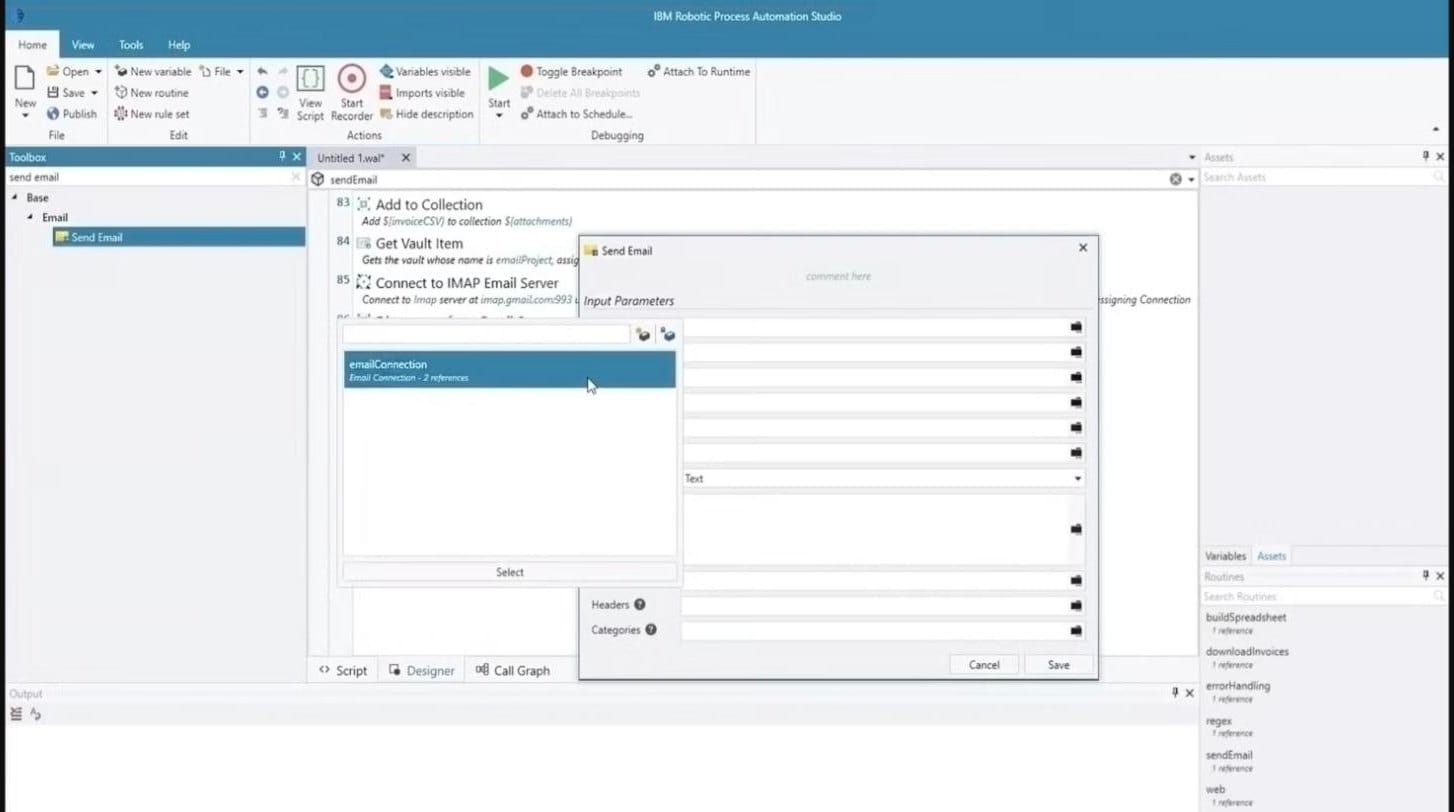Image resolution: width=1454 pixels, height=812 pixels.
Task: Expand the Open dropdown arrow
Action: point(98,72)
